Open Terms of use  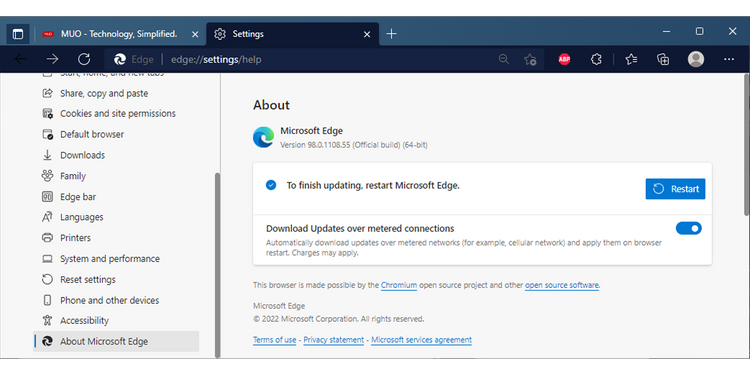click(x=275, y=340)
